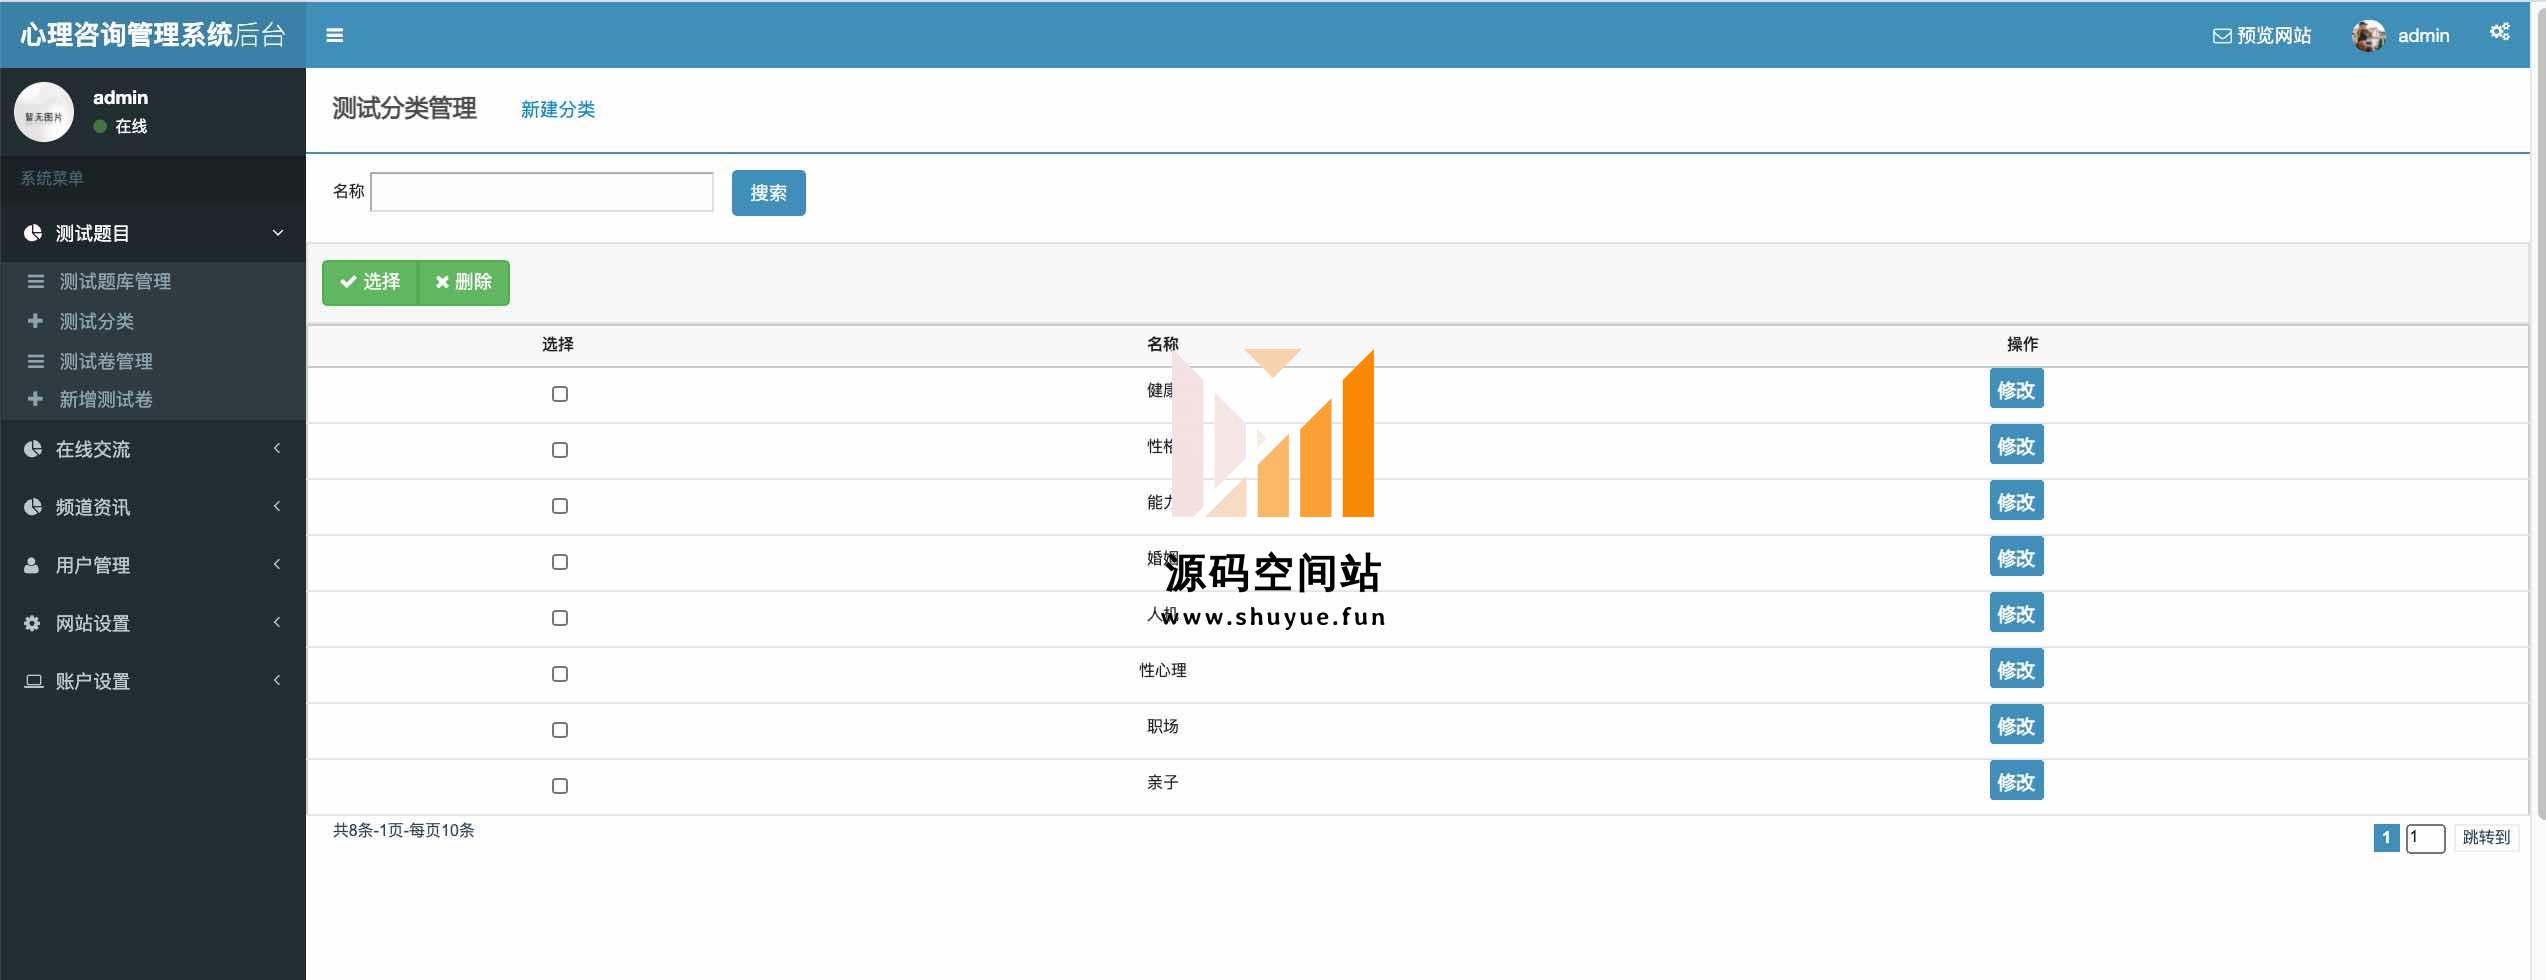Click 修改 in the 健康 row
The image size is (2546, 980).
(x=2016, y=390)
